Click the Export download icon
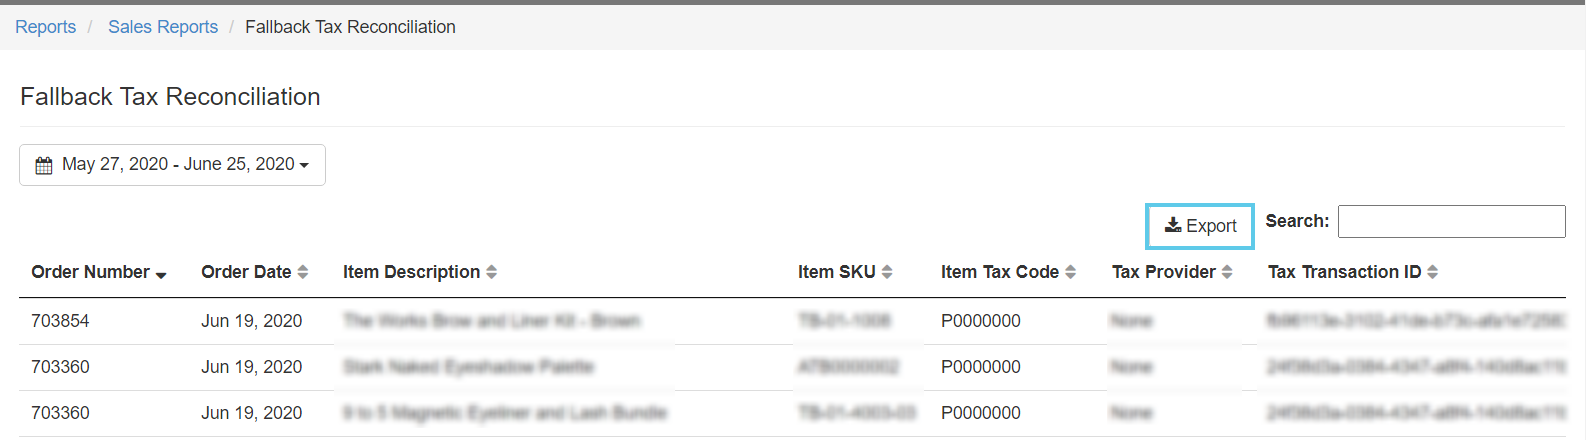Image resolution: width=1586 pixels, height=440 pixels. [1173, 226]
